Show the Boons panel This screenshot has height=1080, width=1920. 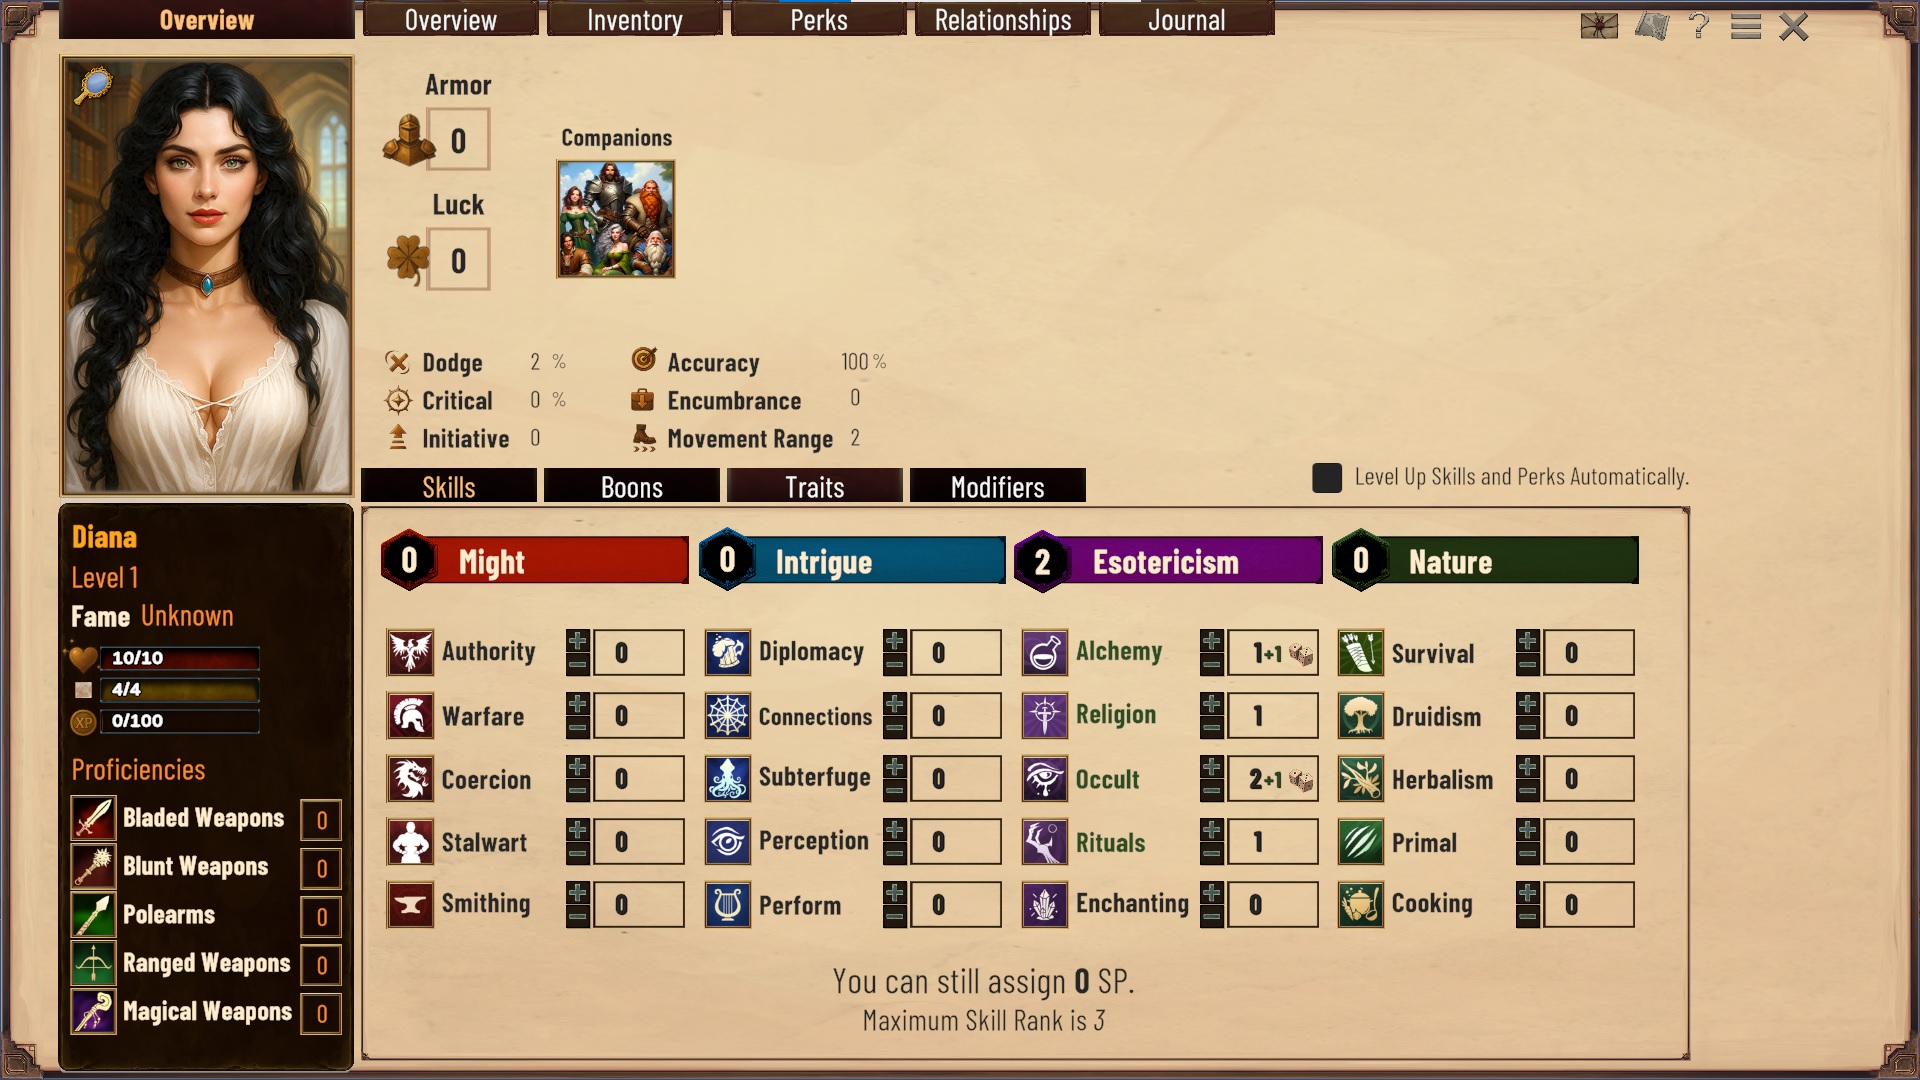[x=632, y=486]
